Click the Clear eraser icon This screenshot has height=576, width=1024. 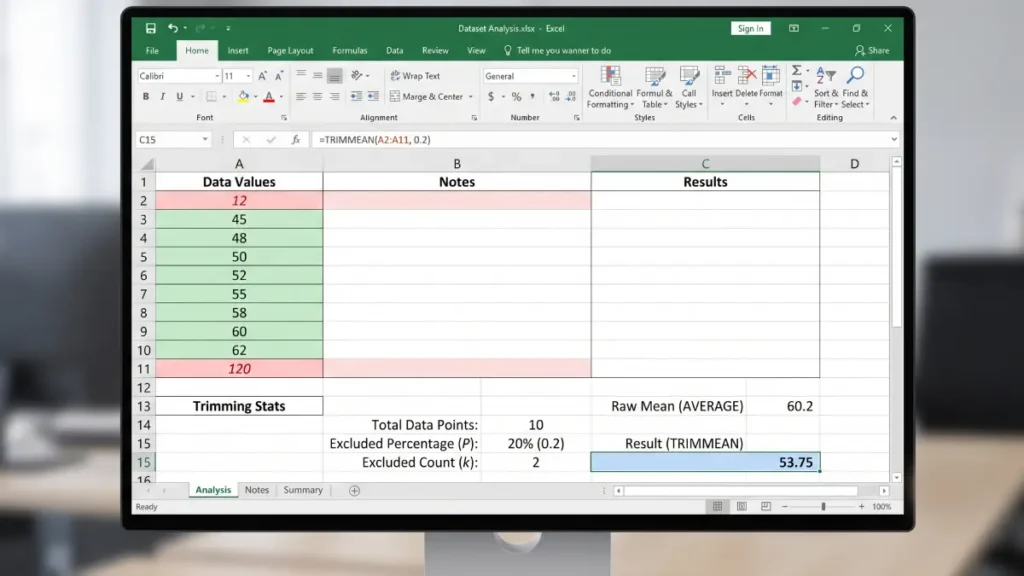(x=797, y=101)
